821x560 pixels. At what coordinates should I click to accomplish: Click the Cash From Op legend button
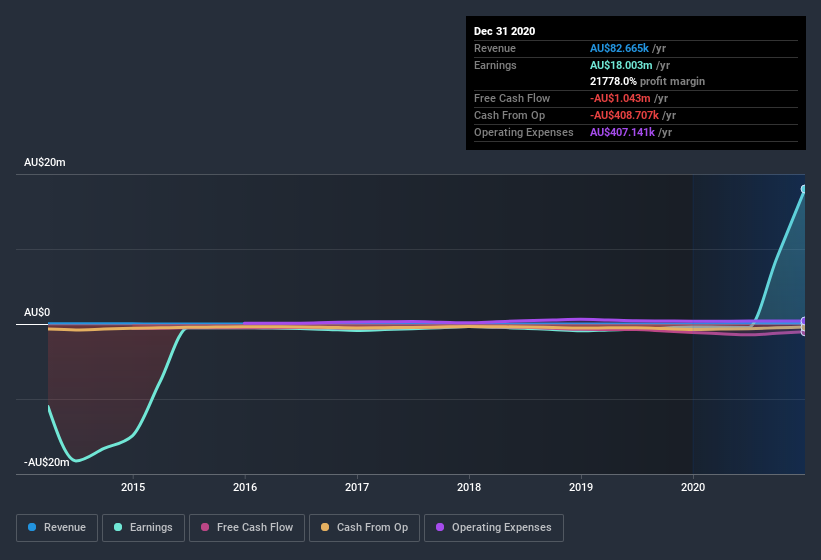click(363, 527)
